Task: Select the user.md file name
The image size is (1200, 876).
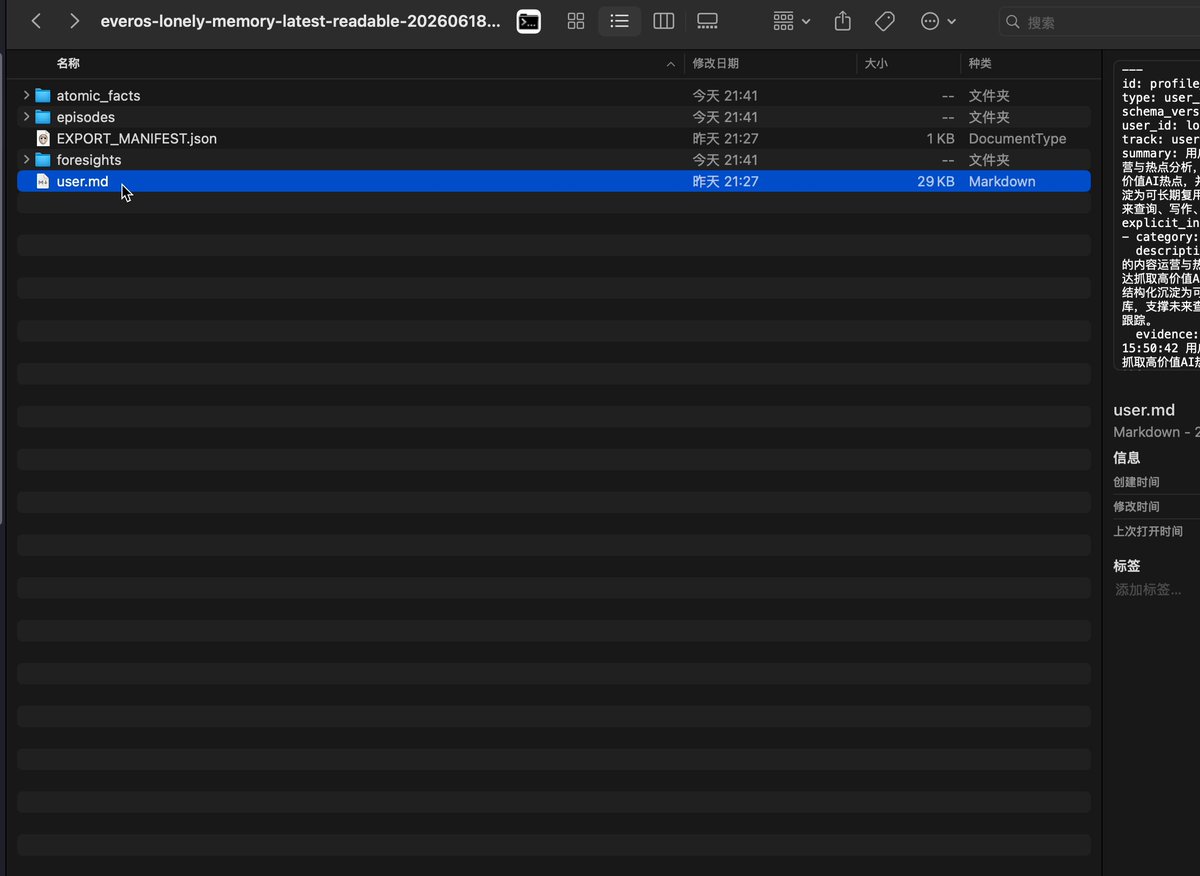Action: (82, 181)
